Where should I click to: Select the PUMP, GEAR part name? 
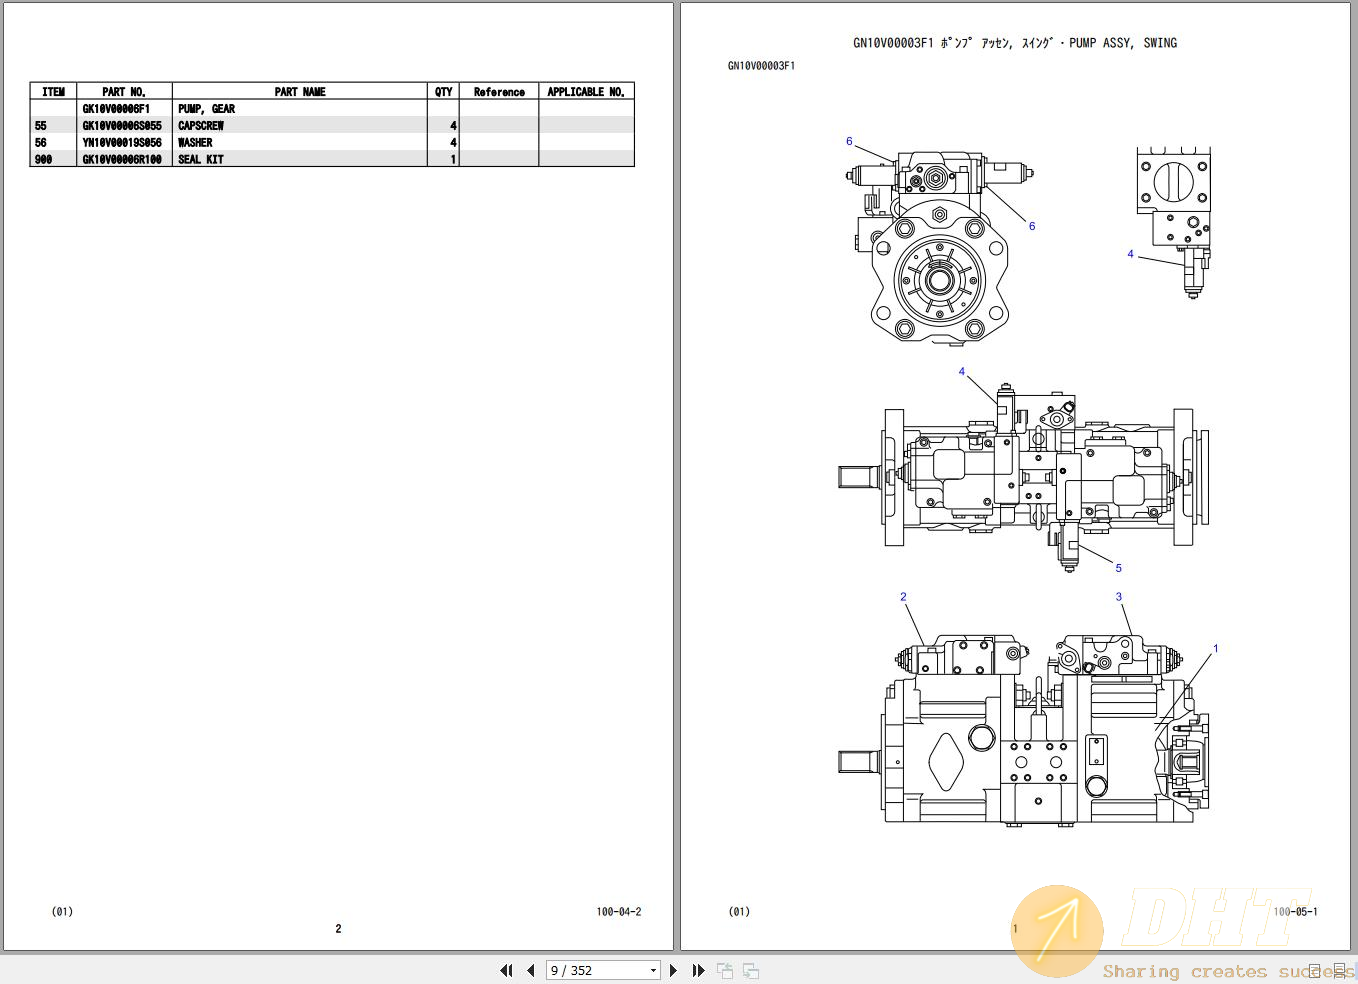206,109
